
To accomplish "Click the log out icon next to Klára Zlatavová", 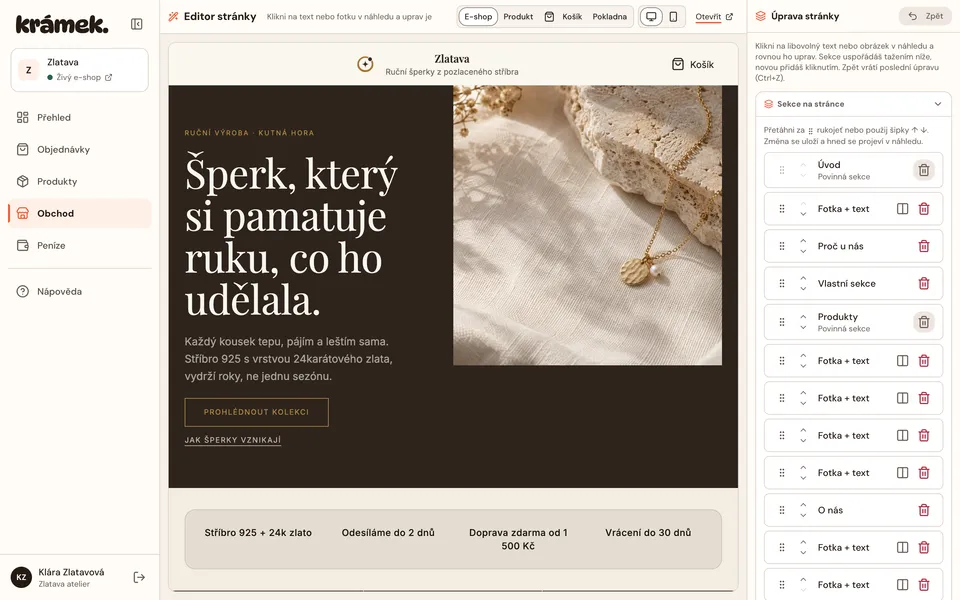I will click(x=139, y=577).
